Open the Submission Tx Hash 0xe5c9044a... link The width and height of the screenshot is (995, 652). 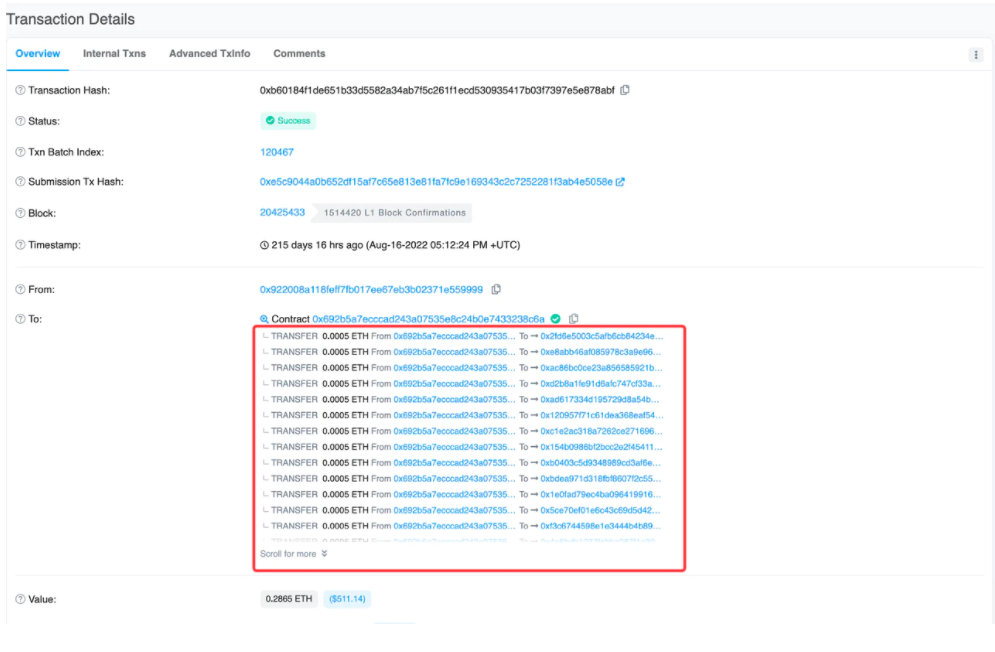pyautogui.click(x=435, y=182)
